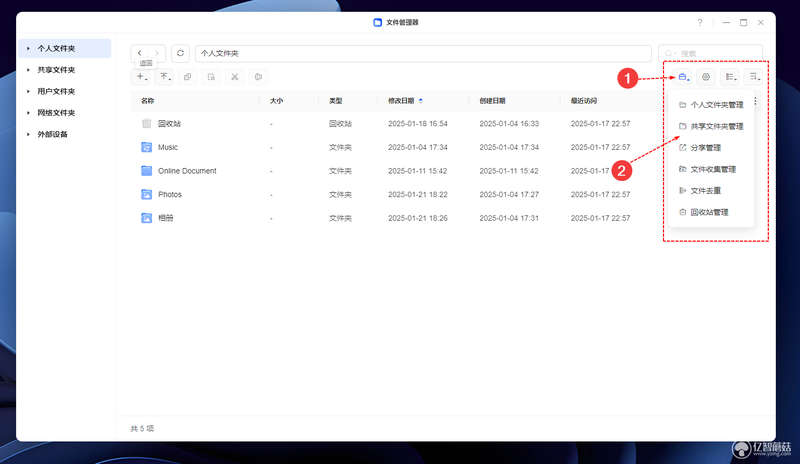Click the cut scissors icon

(x=235, y=77)
